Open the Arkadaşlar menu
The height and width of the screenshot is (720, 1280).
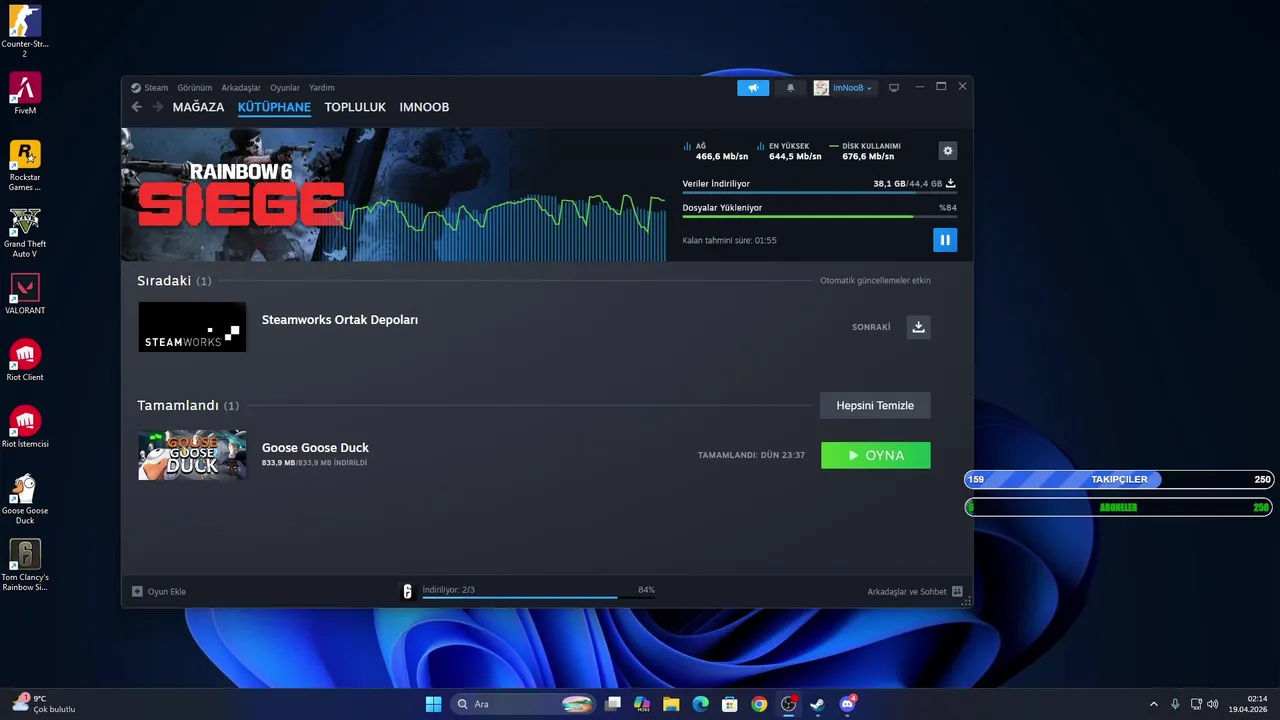click(x=241, y=88)
